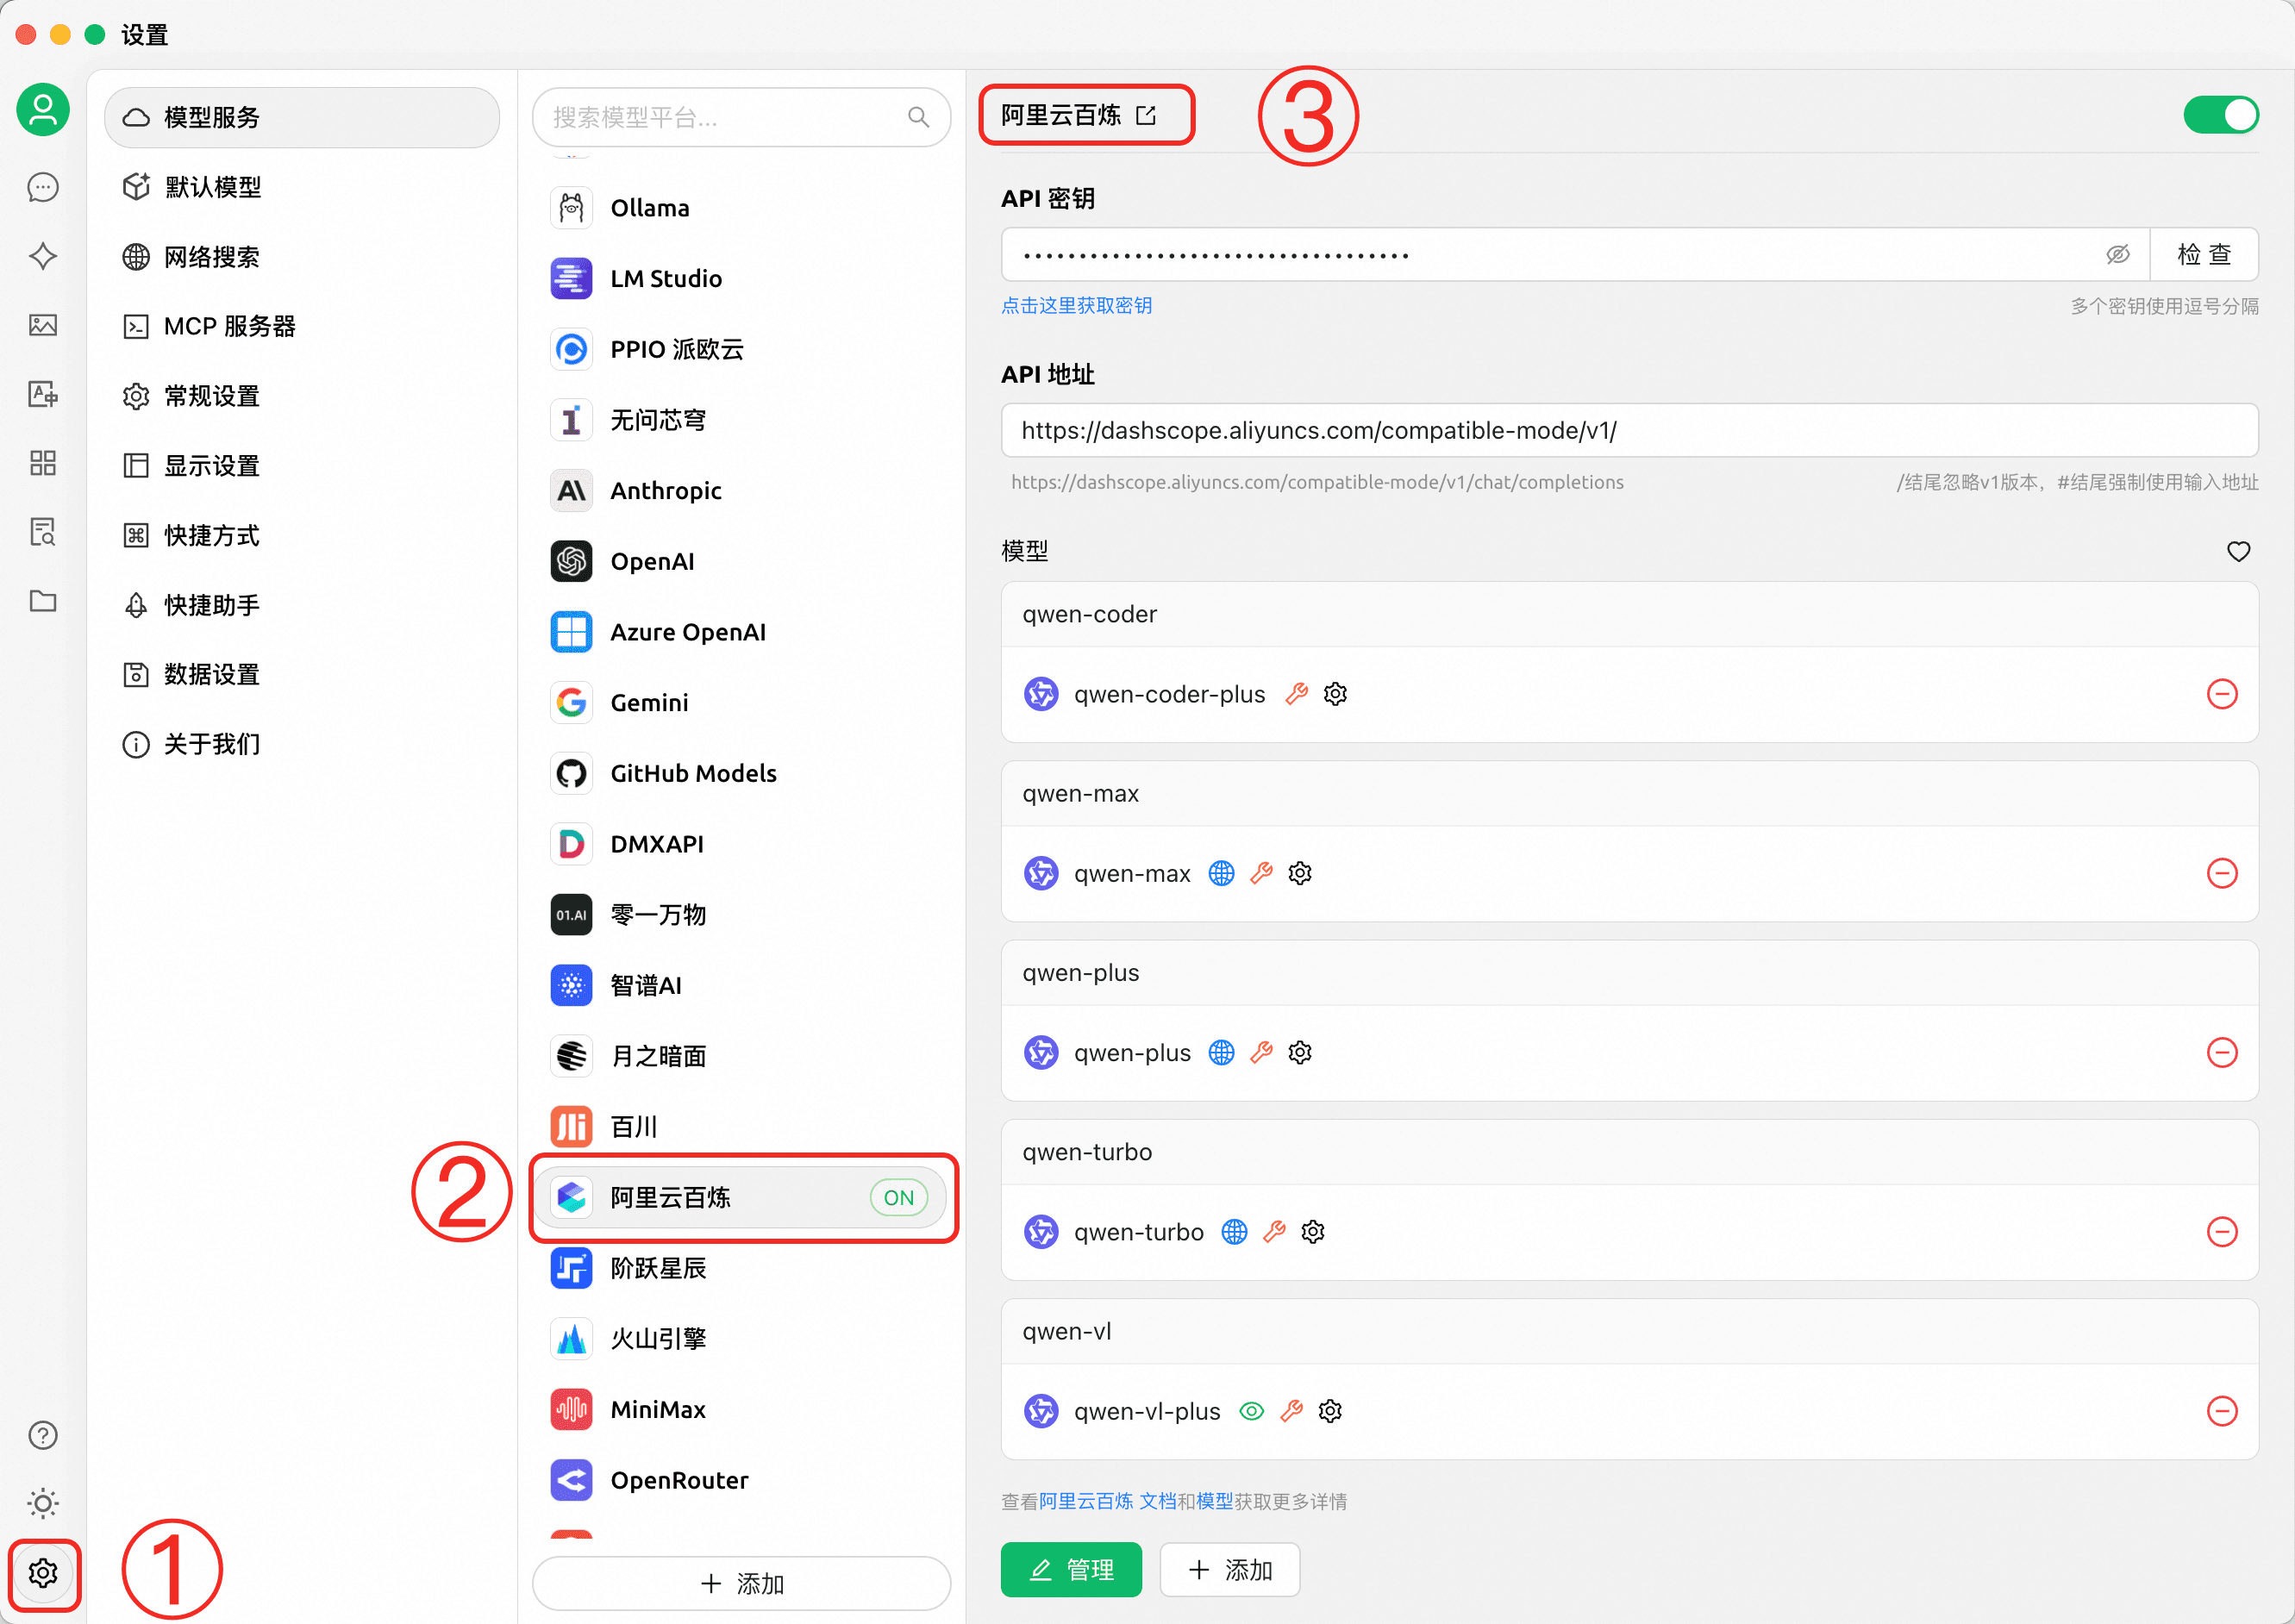Screen dimensions: 2295x1624
Task: Toggle API key visibility eye icon
Action: pos(2117,255)
